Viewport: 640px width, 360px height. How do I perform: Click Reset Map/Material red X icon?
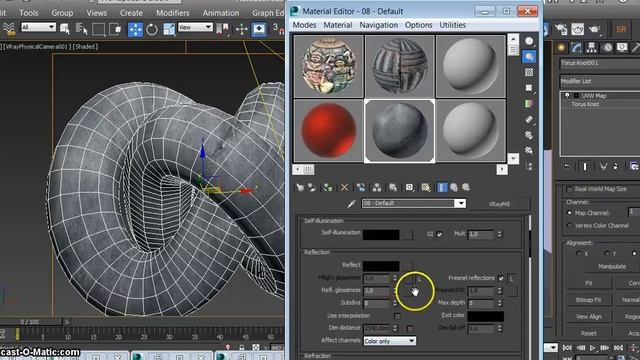click(344, 187)
